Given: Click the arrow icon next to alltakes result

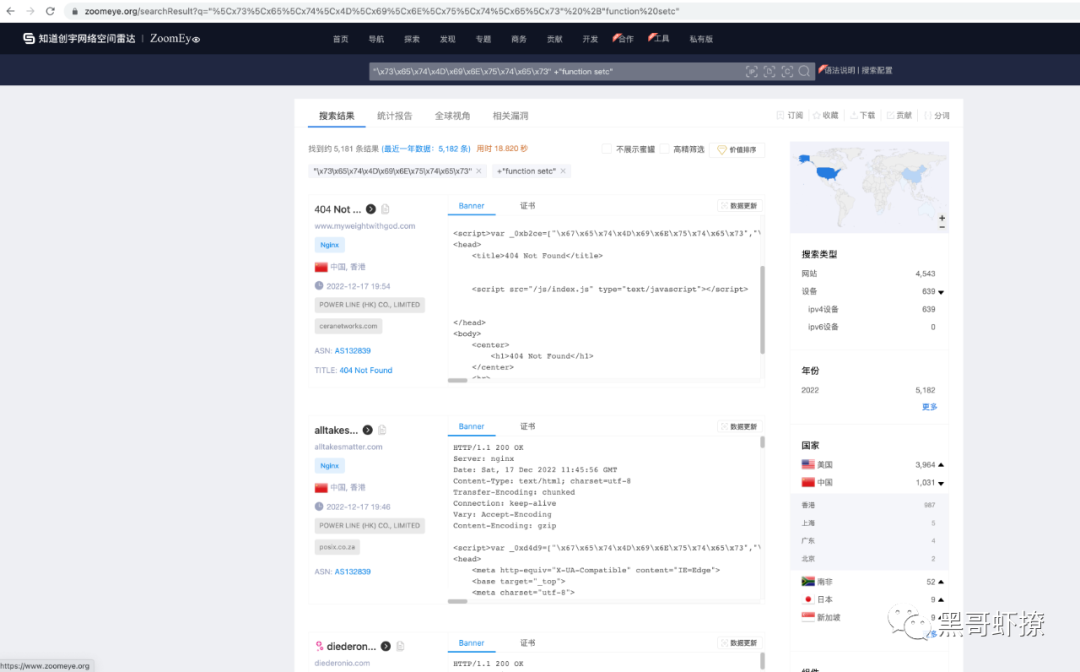Looking at the screenshot, I should point(368,430).
